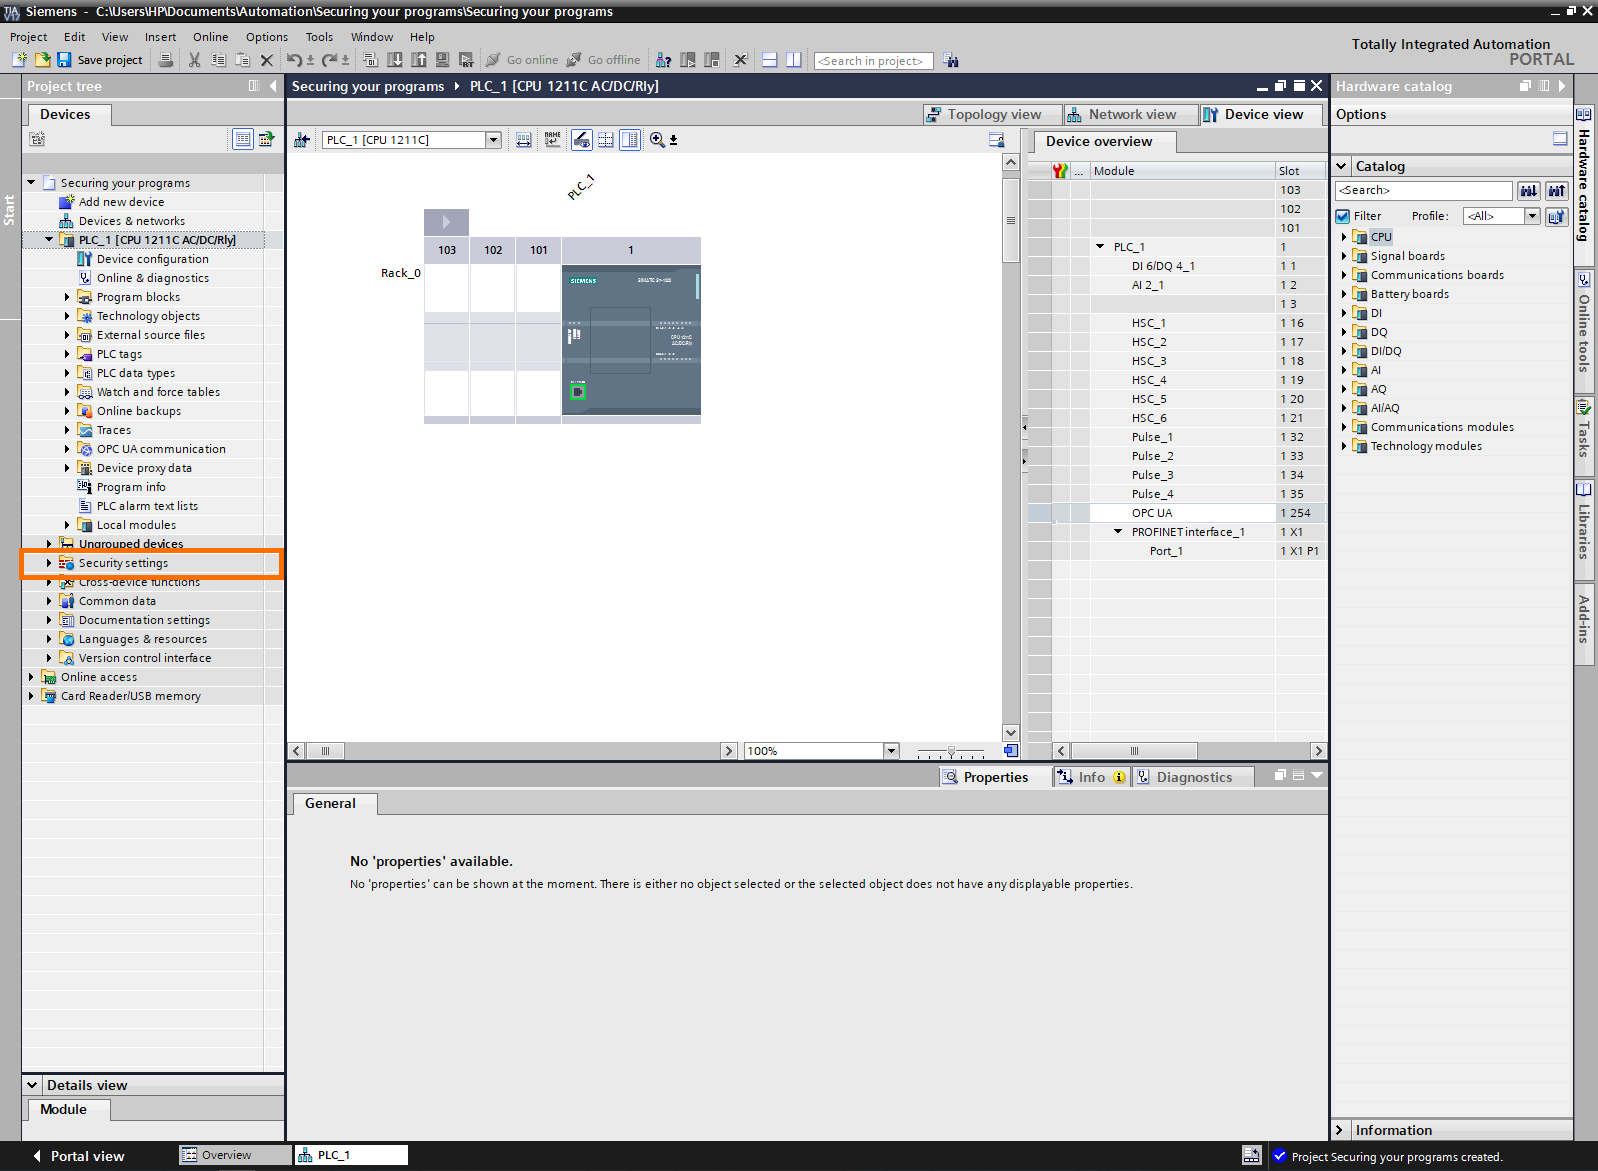Collapse the PLC_1 [CPU 1211C AC/DC/Rly] node
The height and width of the screenshot is (1171, 1598).
[49, 240]
